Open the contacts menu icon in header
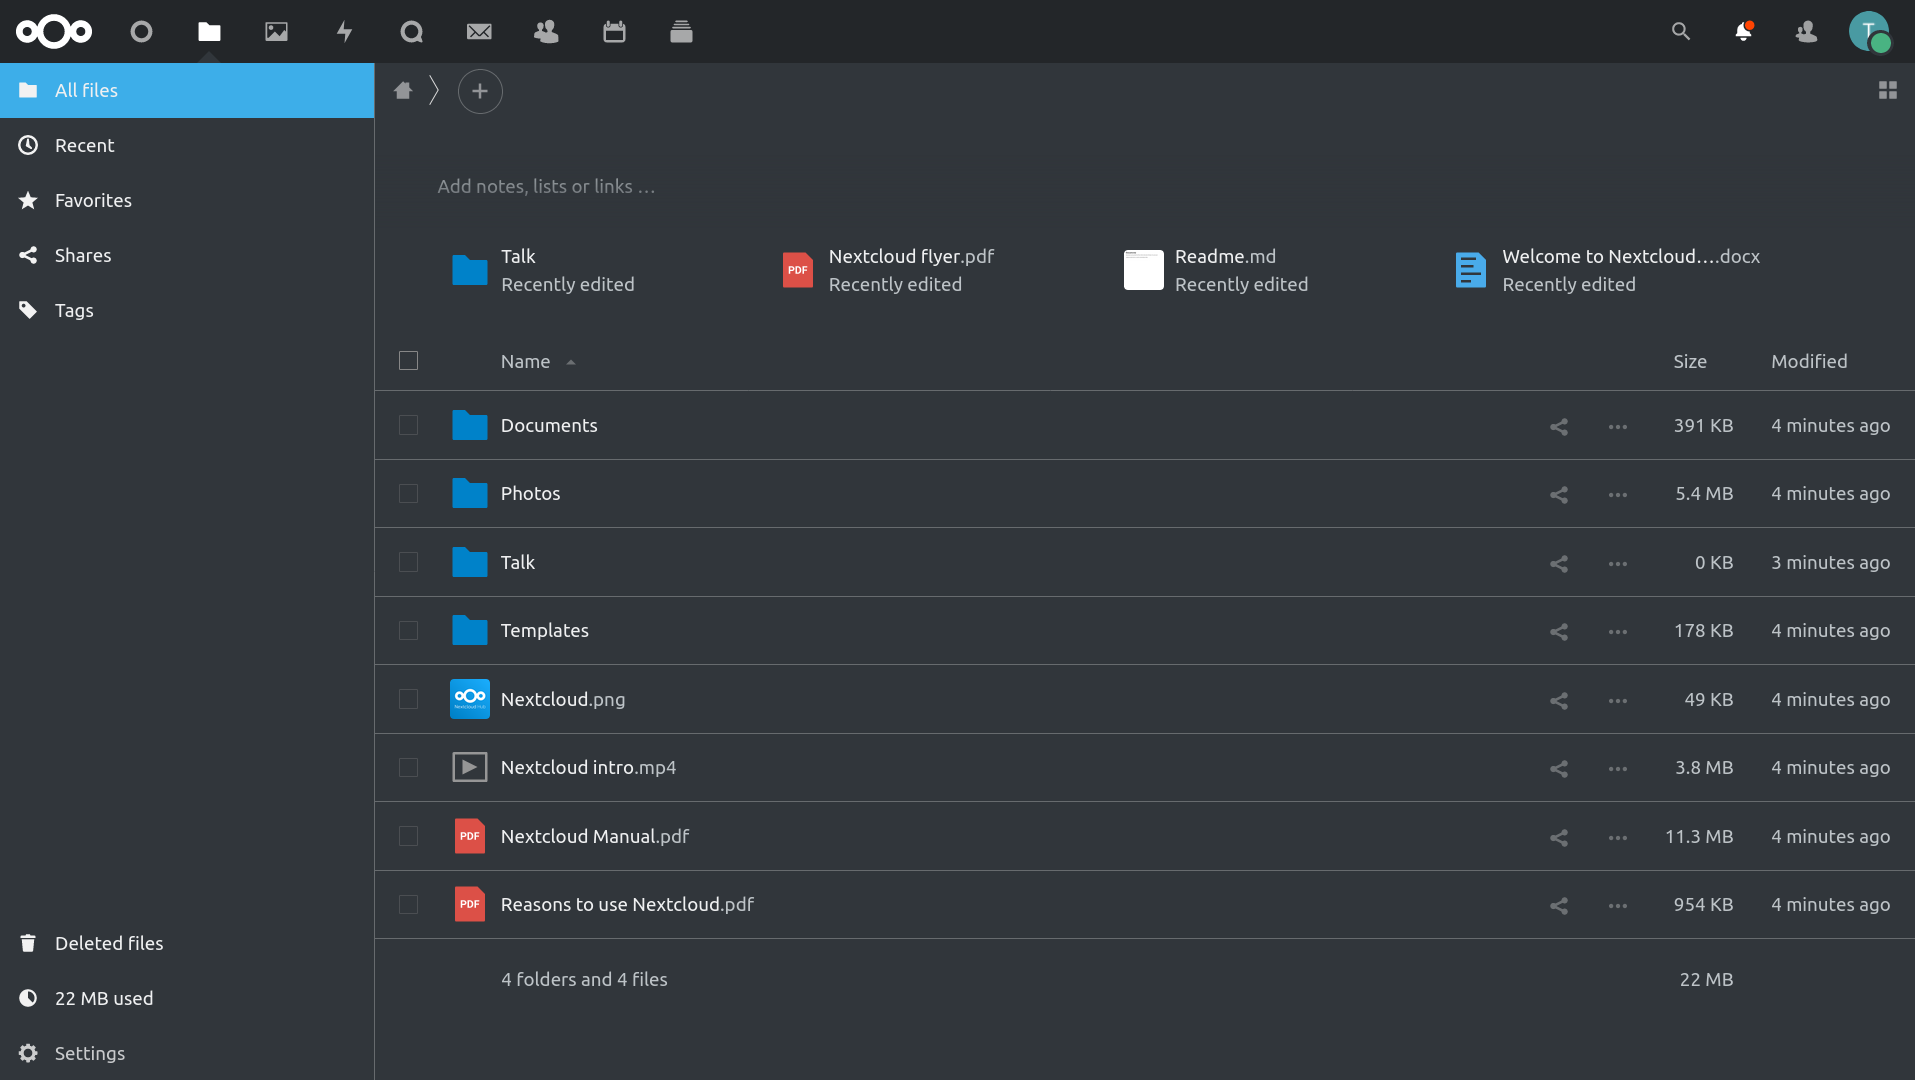Image resolution: width=1915 pixels, height=1080 pixels. pos(1806,32)
